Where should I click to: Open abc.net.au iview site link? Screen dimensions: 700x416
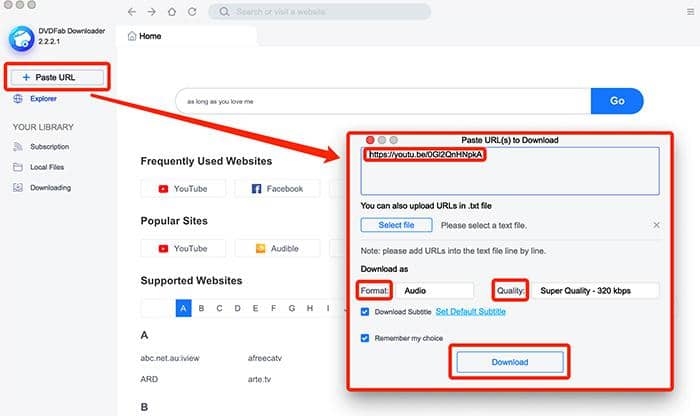[x=170, y=358]
